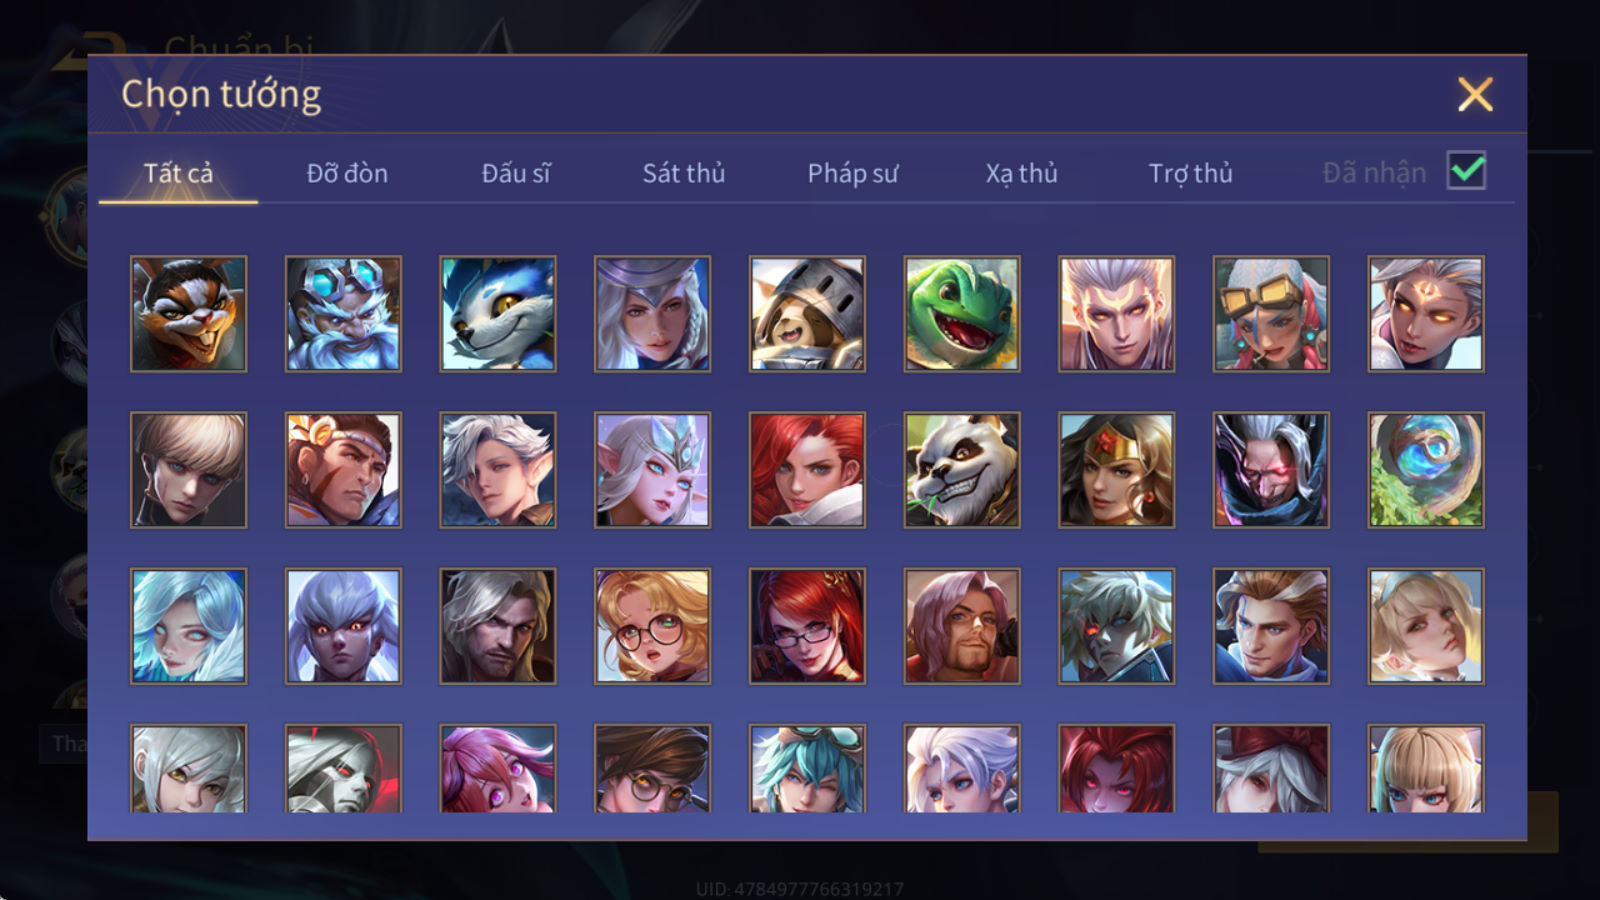Toggle the Đã nhận checkbox
The height and width of the screenshot is (900, 1600).
[1466, 171]
